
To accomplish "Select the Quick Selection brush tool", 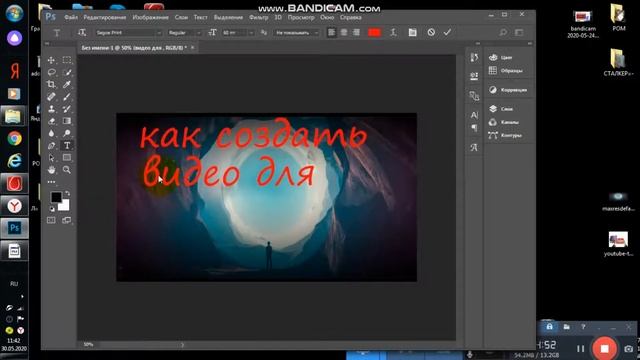I will (67, 72).
